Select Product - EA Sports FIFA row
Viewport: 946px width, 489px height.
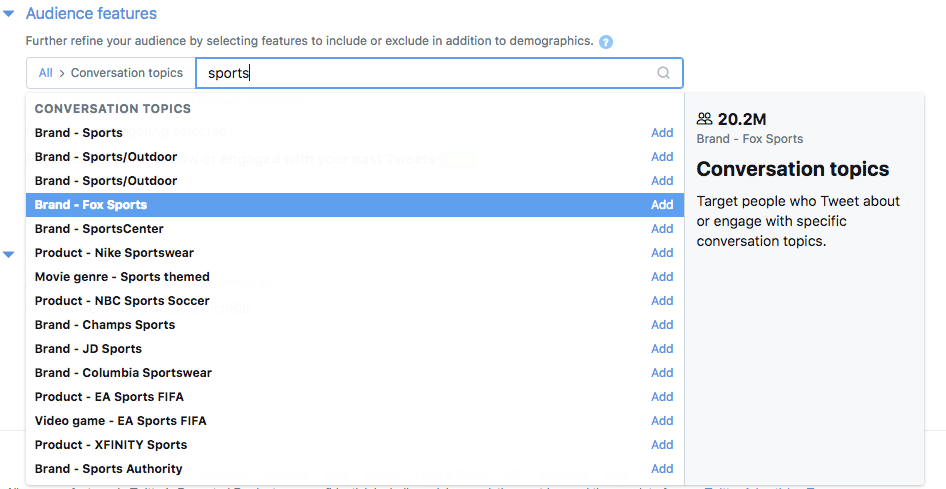point(355,397)
